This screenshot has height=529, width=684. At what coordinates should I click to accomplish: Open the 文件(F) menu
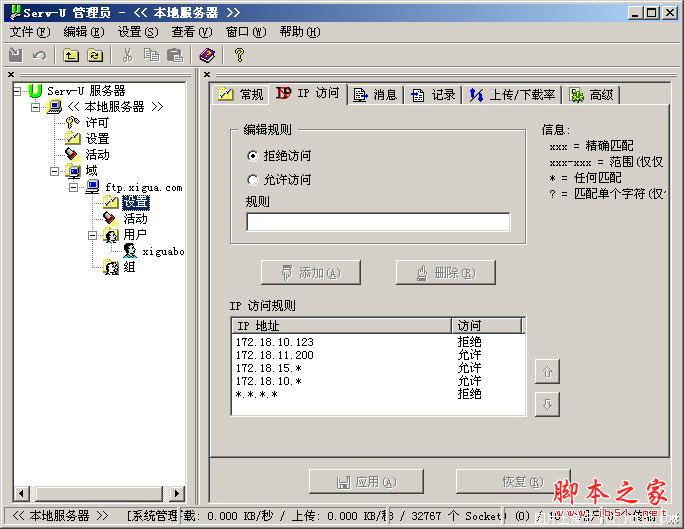coord(30,32)
